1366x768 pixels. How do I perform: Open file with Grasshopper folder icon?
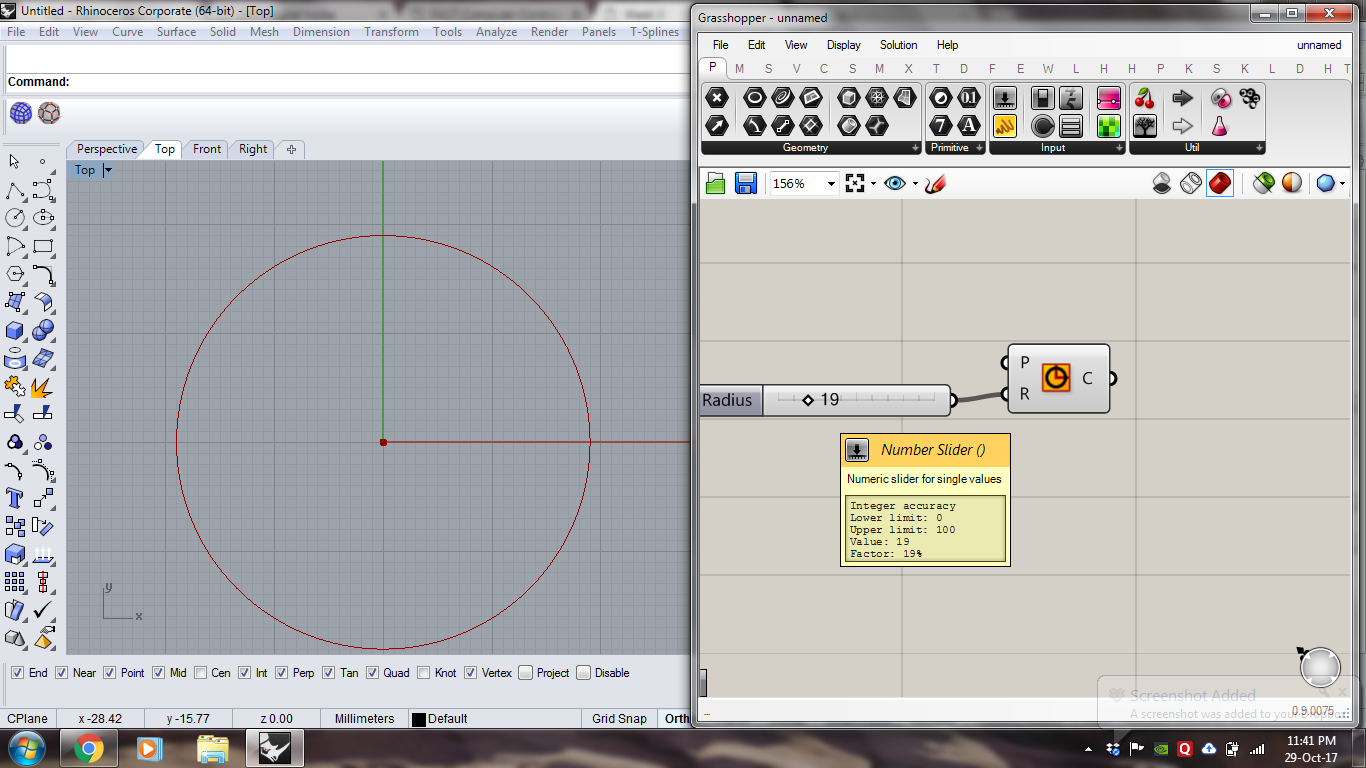click(716, 183)
